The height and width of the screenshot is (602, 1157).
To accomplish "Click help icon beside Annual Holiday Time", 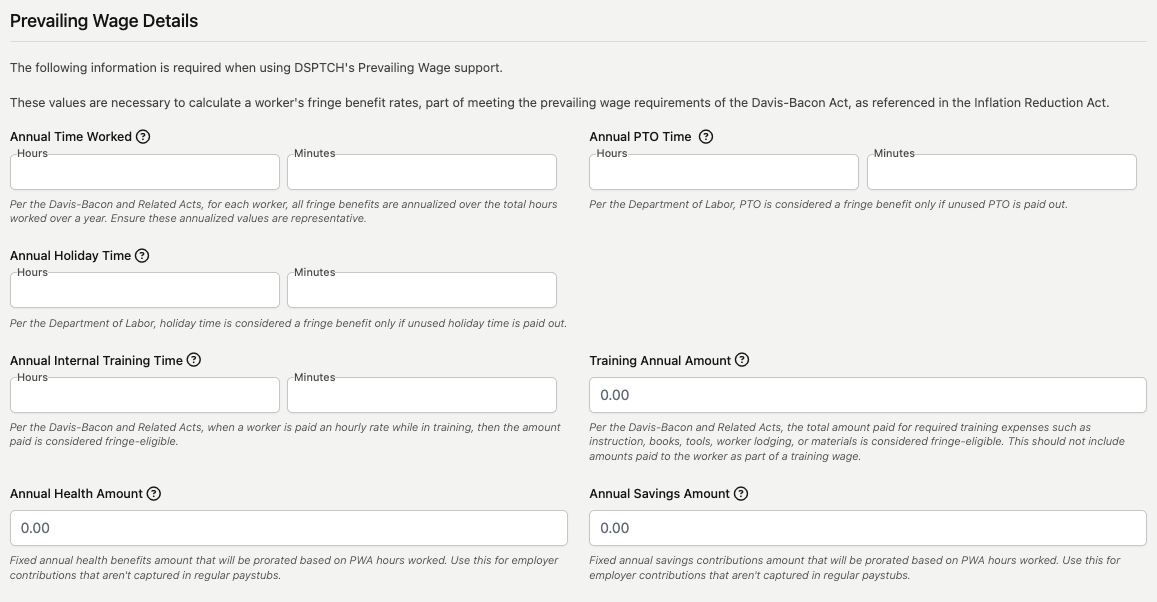I will click(x=142, y=256).
